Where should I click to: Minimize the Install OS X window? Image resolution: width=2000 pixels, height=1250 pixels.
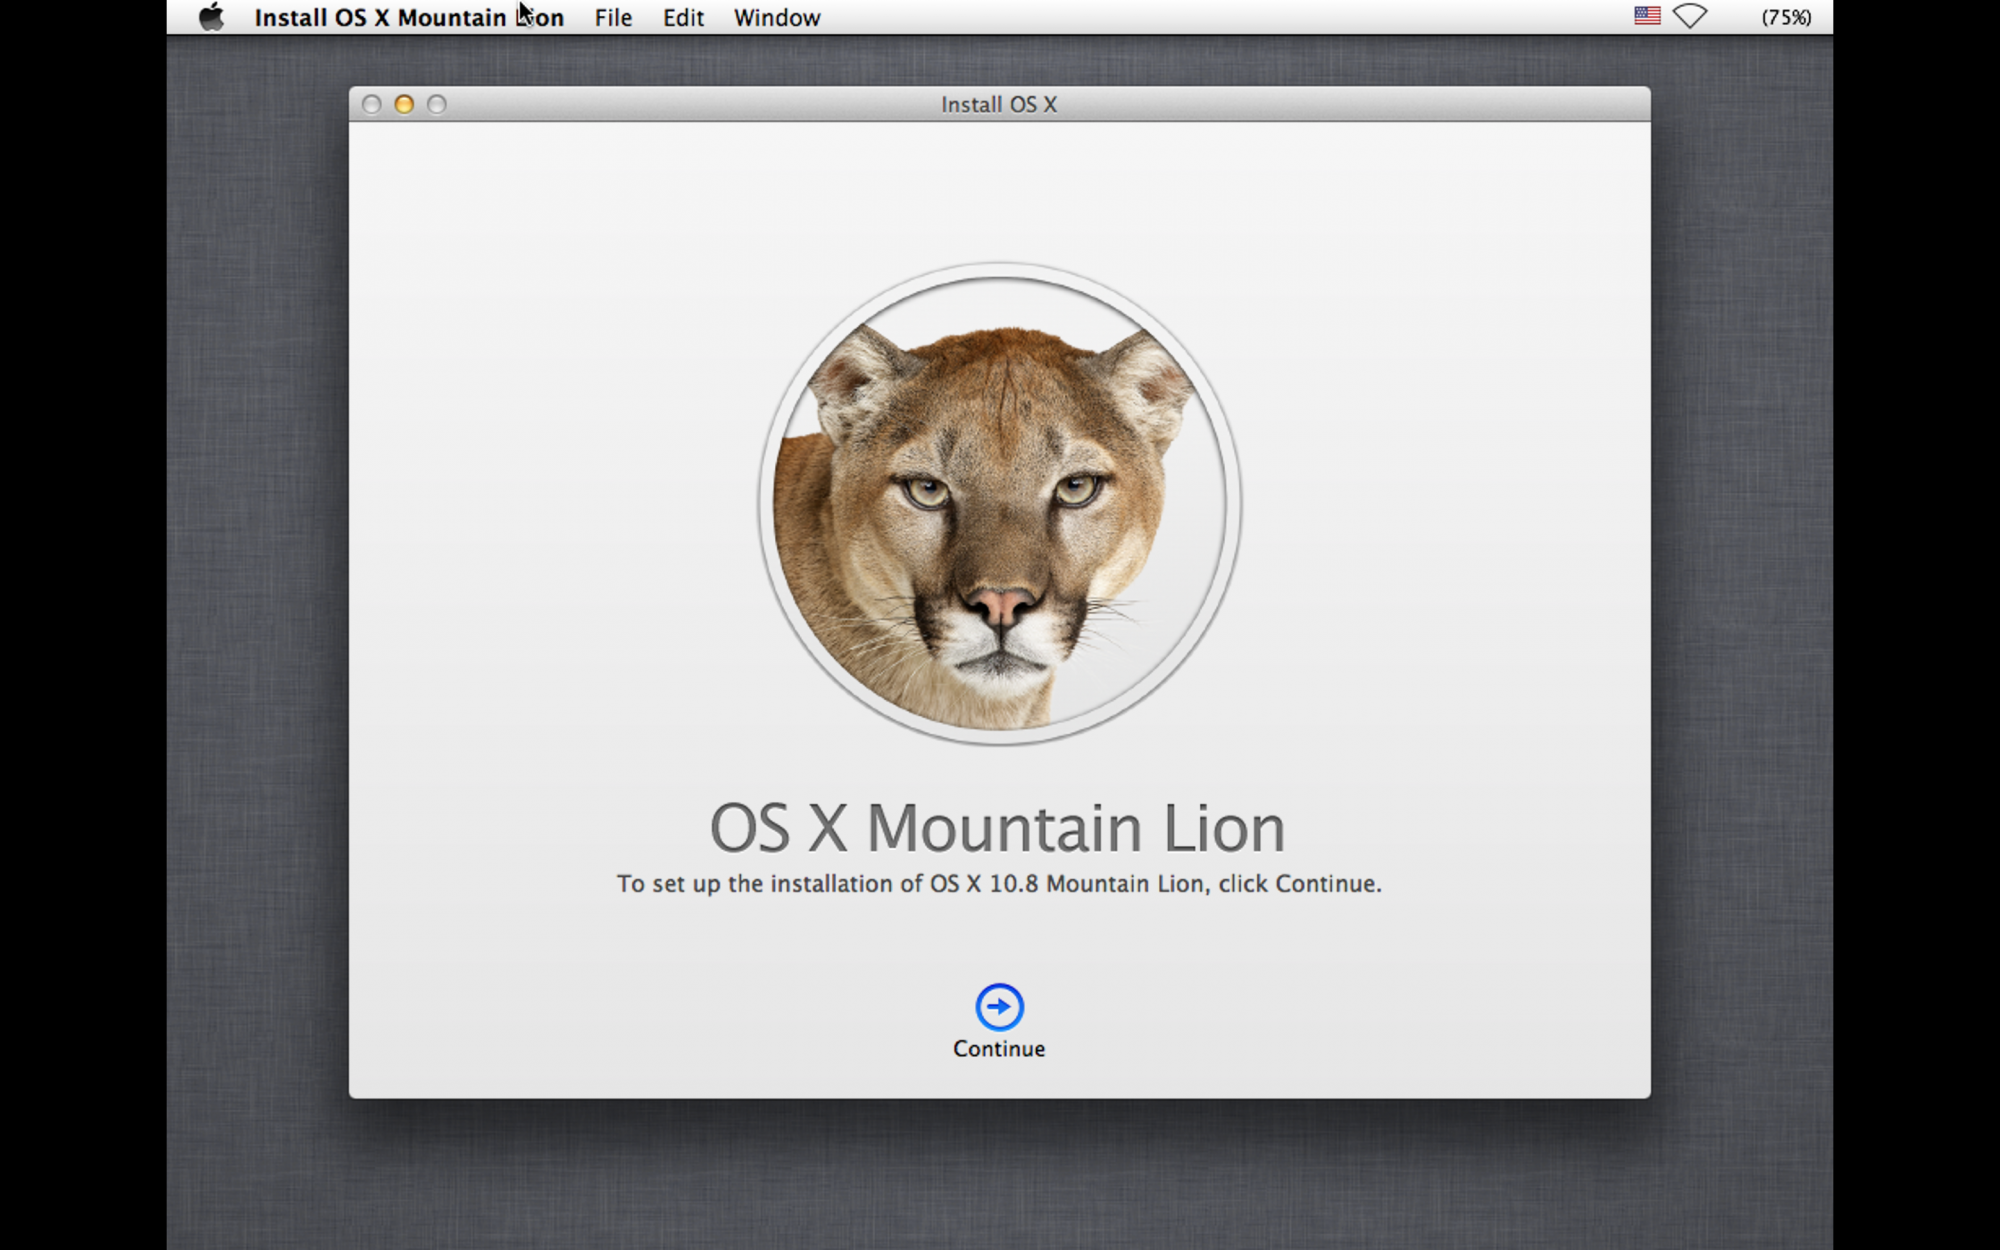(x=404, y=104)
